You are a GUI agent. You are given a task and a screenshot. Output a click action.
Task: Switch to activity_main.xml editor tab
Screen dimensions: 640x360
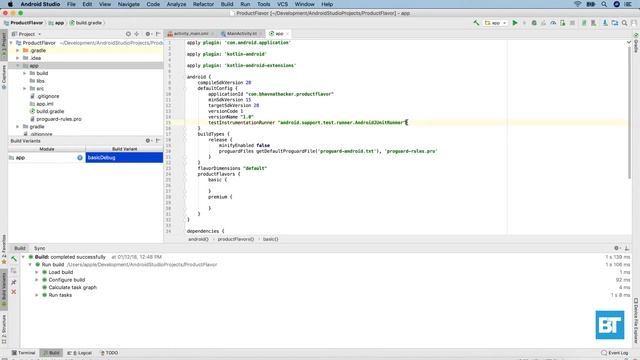point(191,33)
